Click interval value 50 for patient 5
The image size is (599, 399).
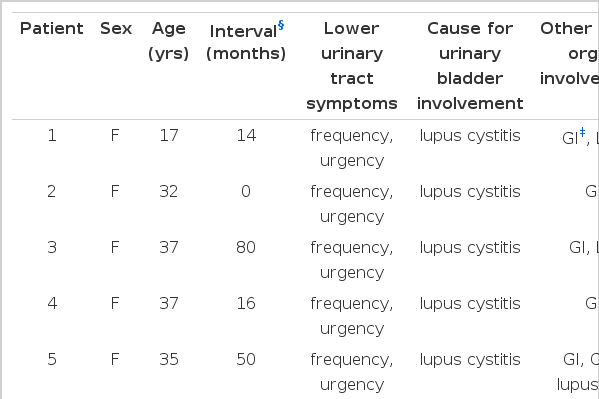(246, 359)
